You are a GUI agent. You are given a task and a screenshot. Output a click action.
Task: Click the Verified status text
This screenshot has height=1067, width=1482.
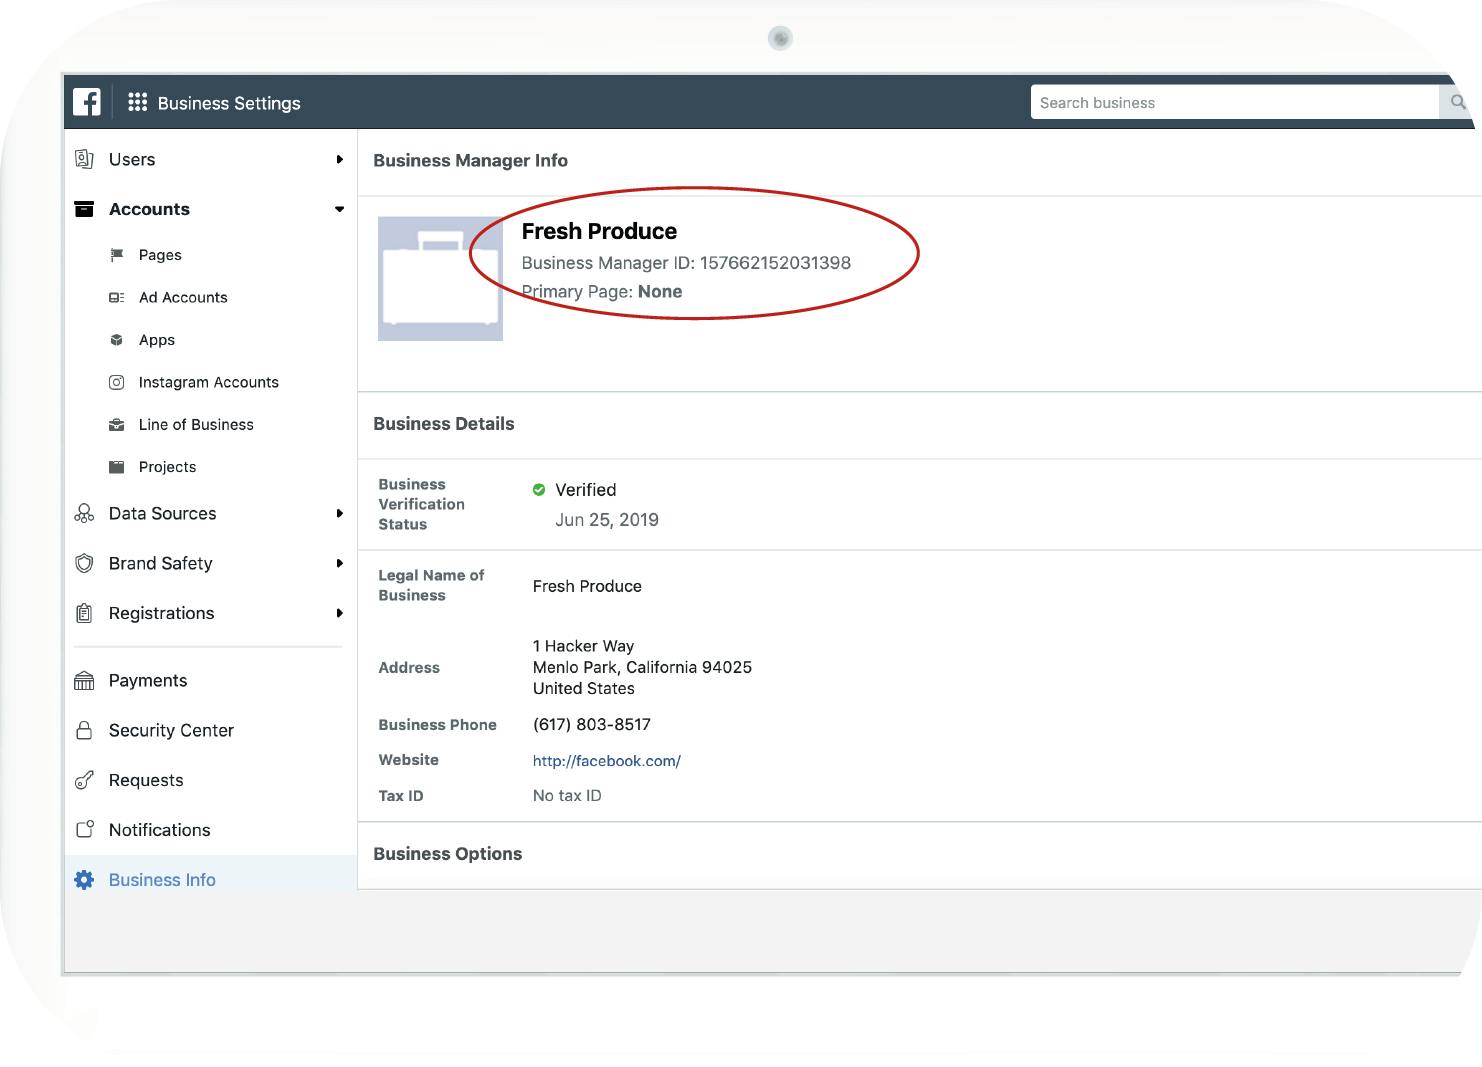click(x=585, y=490)
